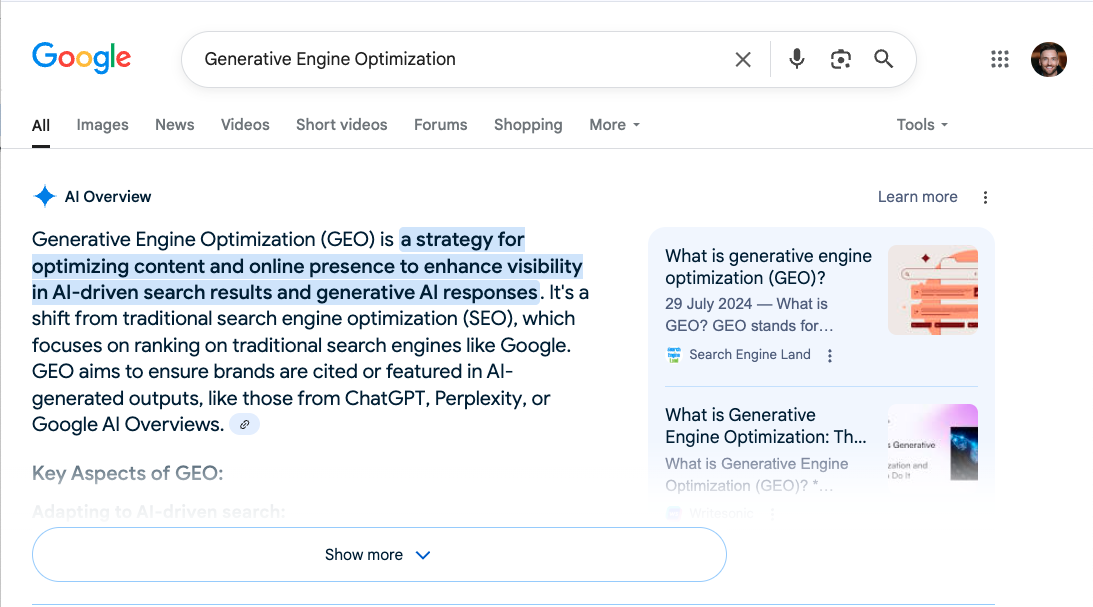Image resolution: width=1093 pixels, height=607 pixels.
Task: Click the Search Engine Land article thumbnail
Action: [933, 290]
